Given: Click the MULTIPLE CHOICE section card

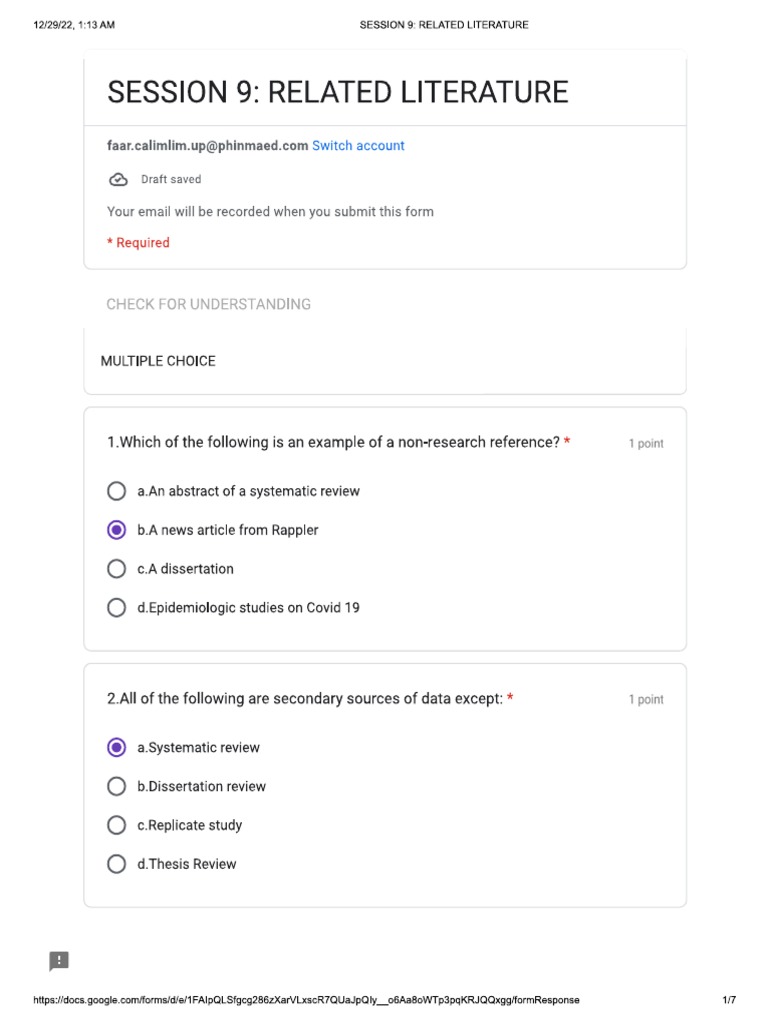Looking at the screenshot, I should click(385, 361).
